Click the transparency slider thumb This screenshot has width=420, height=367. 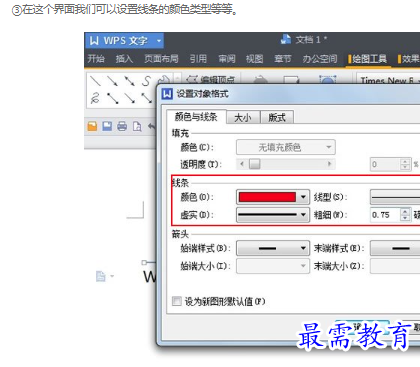(x=255, y=164)
